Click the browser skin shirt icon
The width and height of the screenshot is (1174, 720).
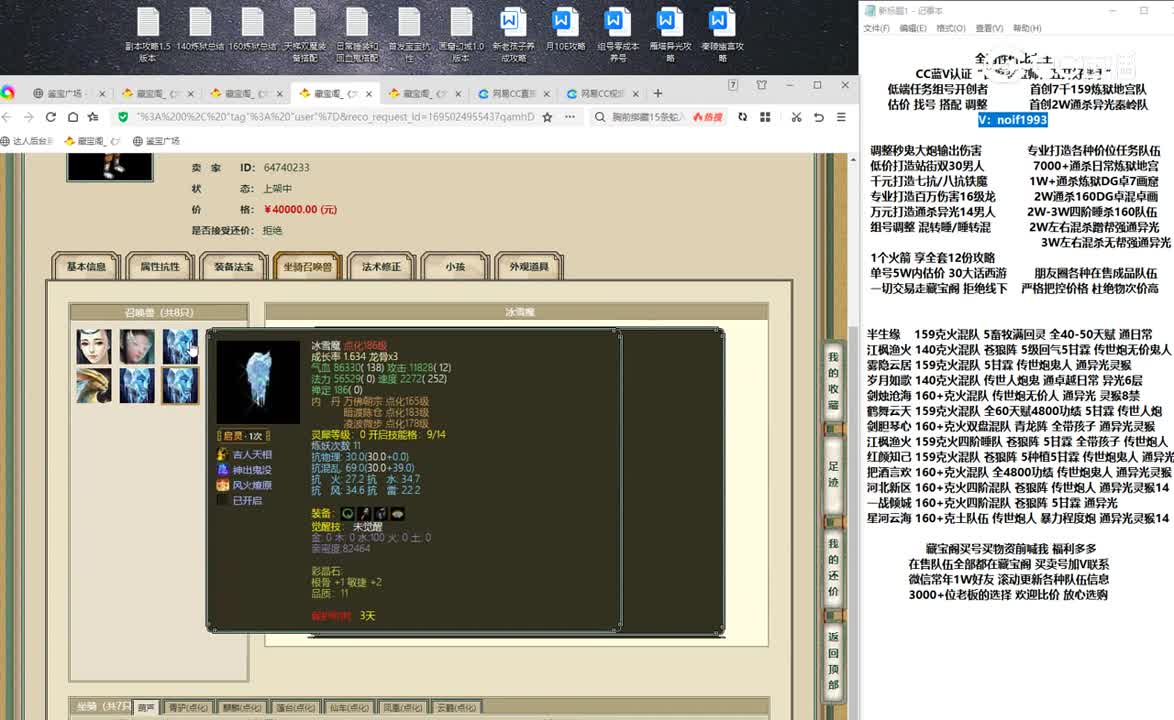(x=761, y=85)
